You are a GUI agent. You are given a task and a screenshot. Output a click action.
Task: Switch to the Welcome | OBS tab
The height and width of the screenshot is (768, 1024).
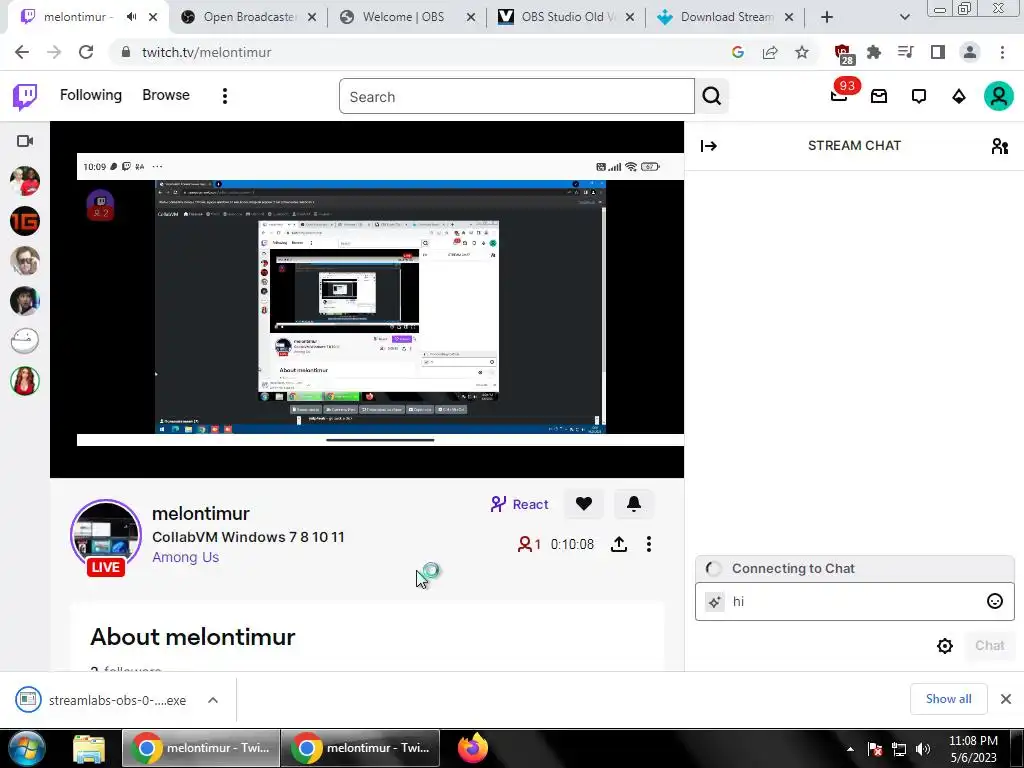[x=406, y=17]
